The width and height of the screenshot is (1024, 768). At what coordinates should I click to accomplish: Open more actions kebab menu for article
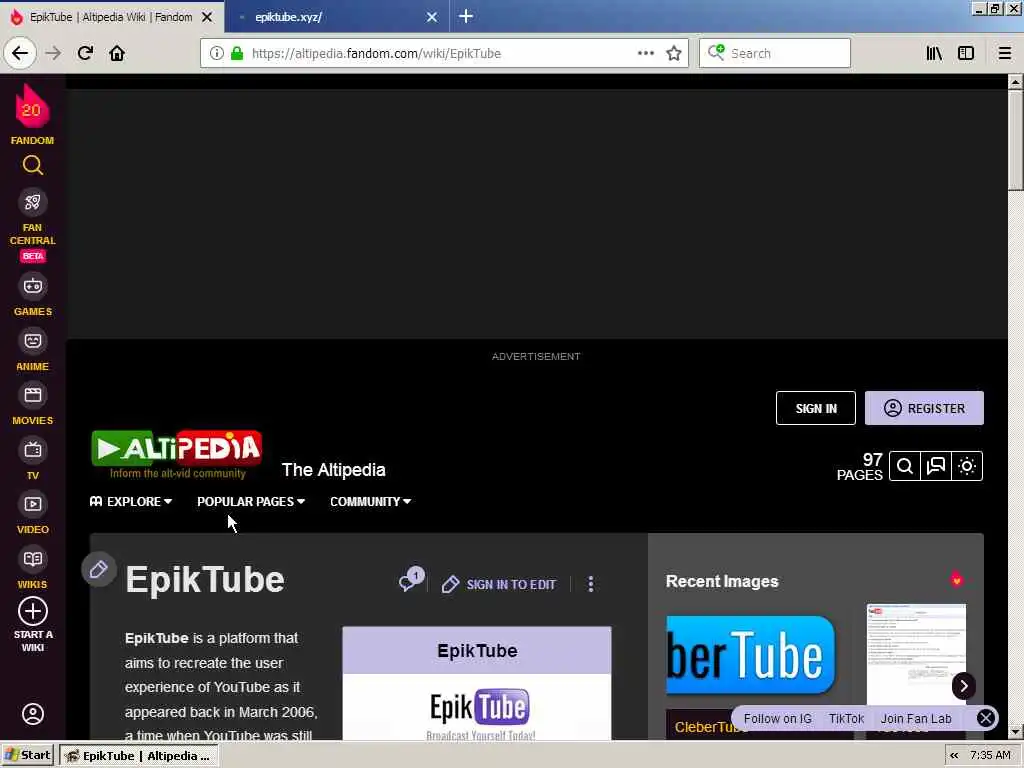click(x=591, y=584)
